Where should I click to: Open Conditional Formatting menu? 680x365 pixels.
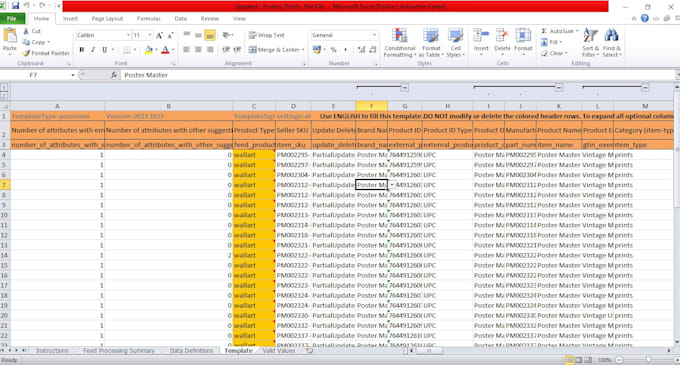(x=399, y=42)
